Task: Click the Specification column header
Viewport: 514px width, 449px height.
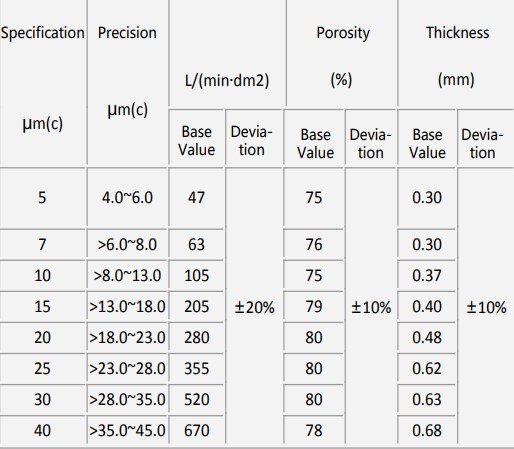Action: pyautogui.click(x=43, y=82)
